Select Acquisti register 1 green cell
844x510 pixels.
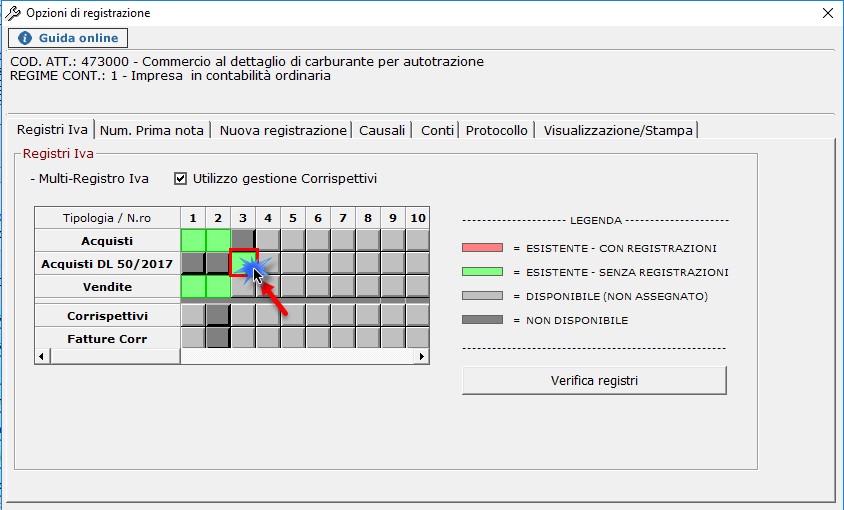193,240
